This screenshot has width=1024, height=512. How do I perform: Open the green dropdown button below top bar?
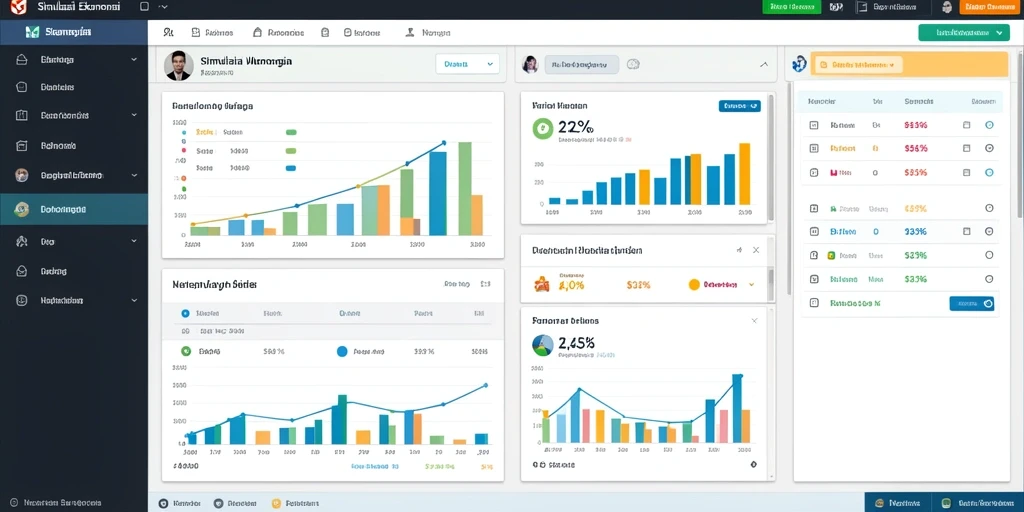coord(964,33)
